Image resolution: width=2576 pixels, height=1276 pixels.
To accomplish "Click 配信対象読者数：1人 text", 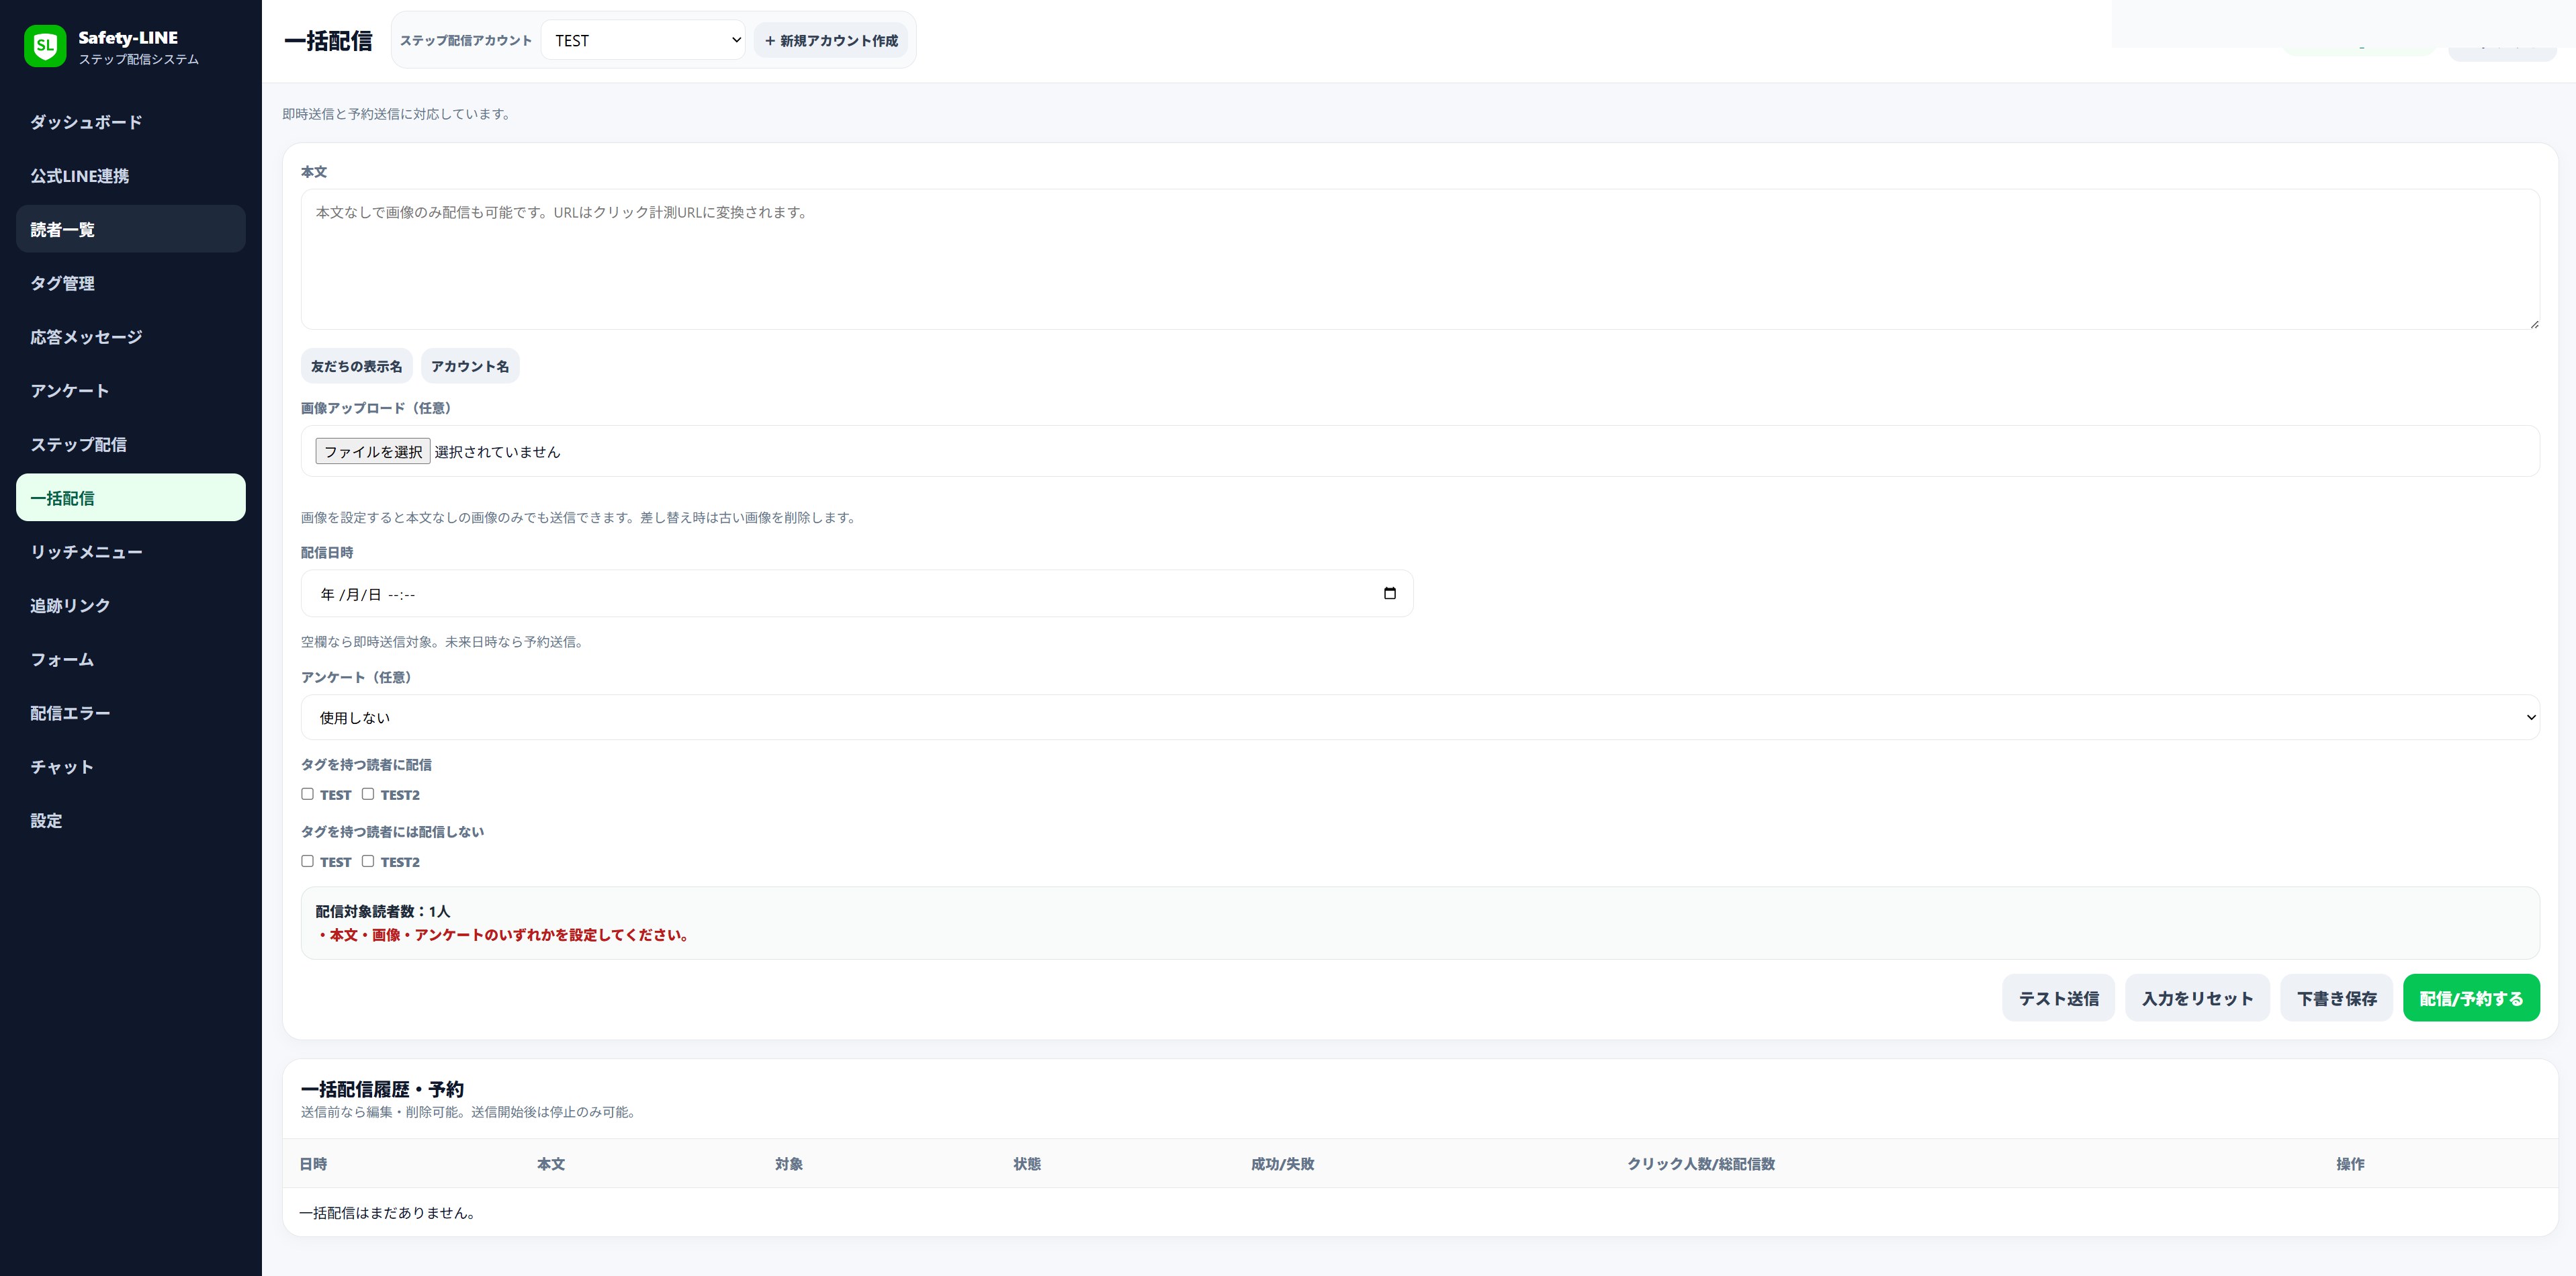I will pyautogui.click(x=383, y=911).
